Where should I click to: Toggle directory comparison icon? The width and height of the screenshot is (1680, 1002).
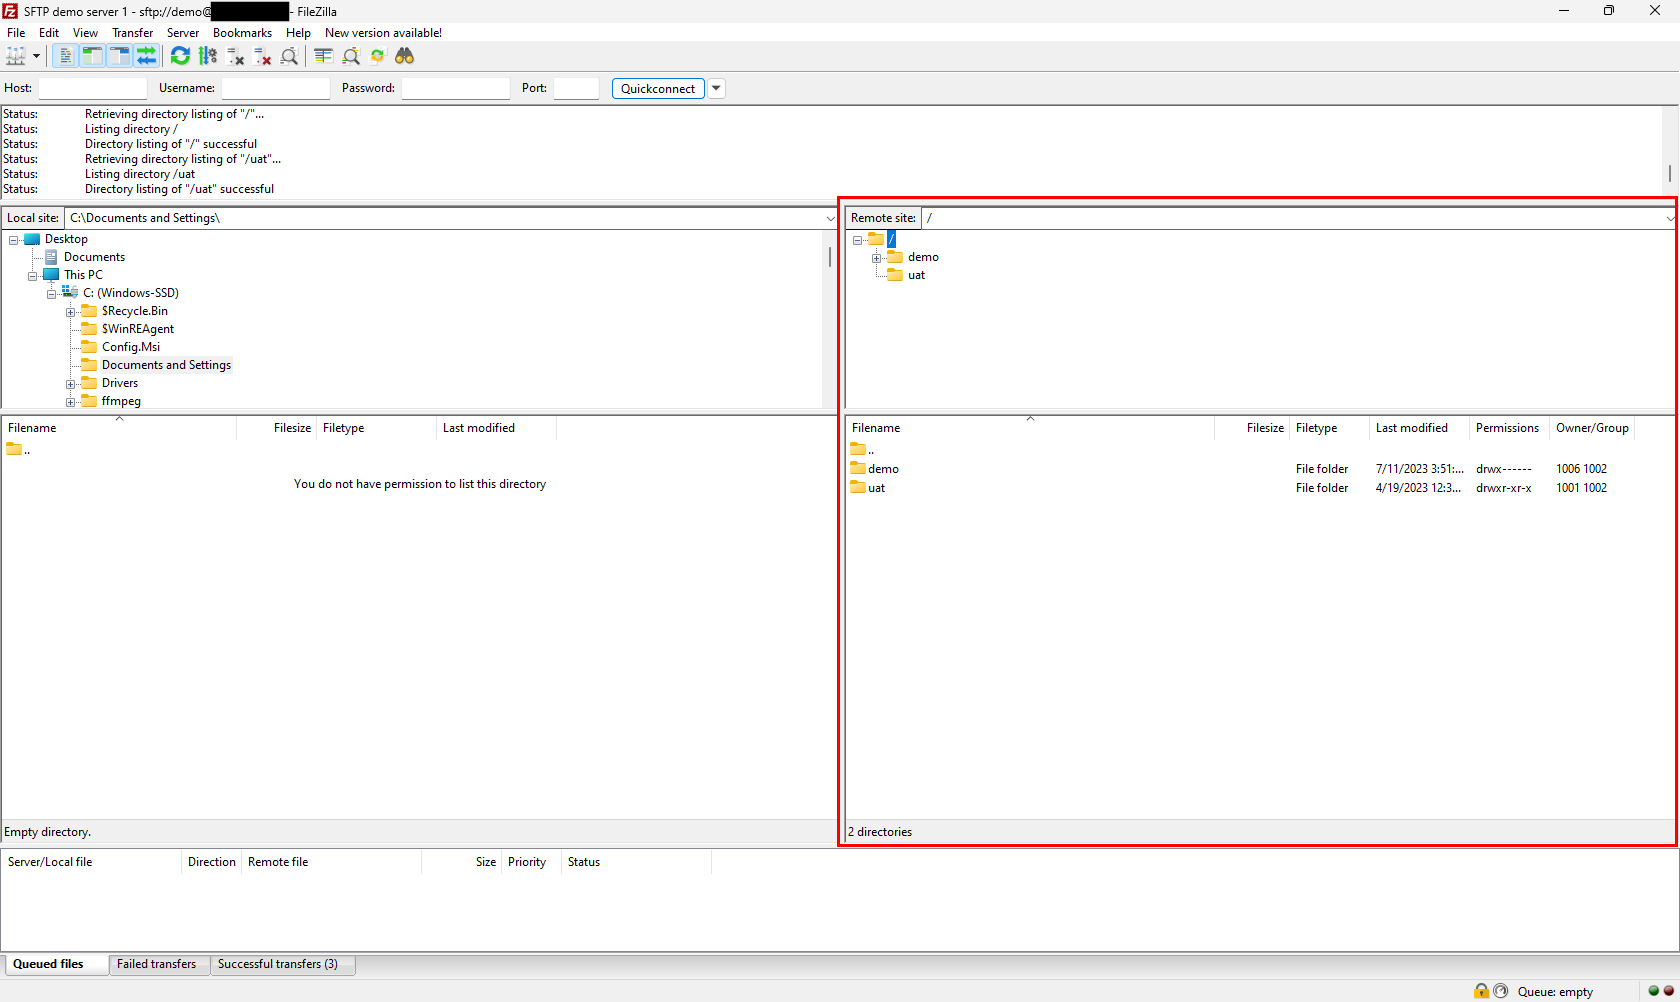(351, 56)
